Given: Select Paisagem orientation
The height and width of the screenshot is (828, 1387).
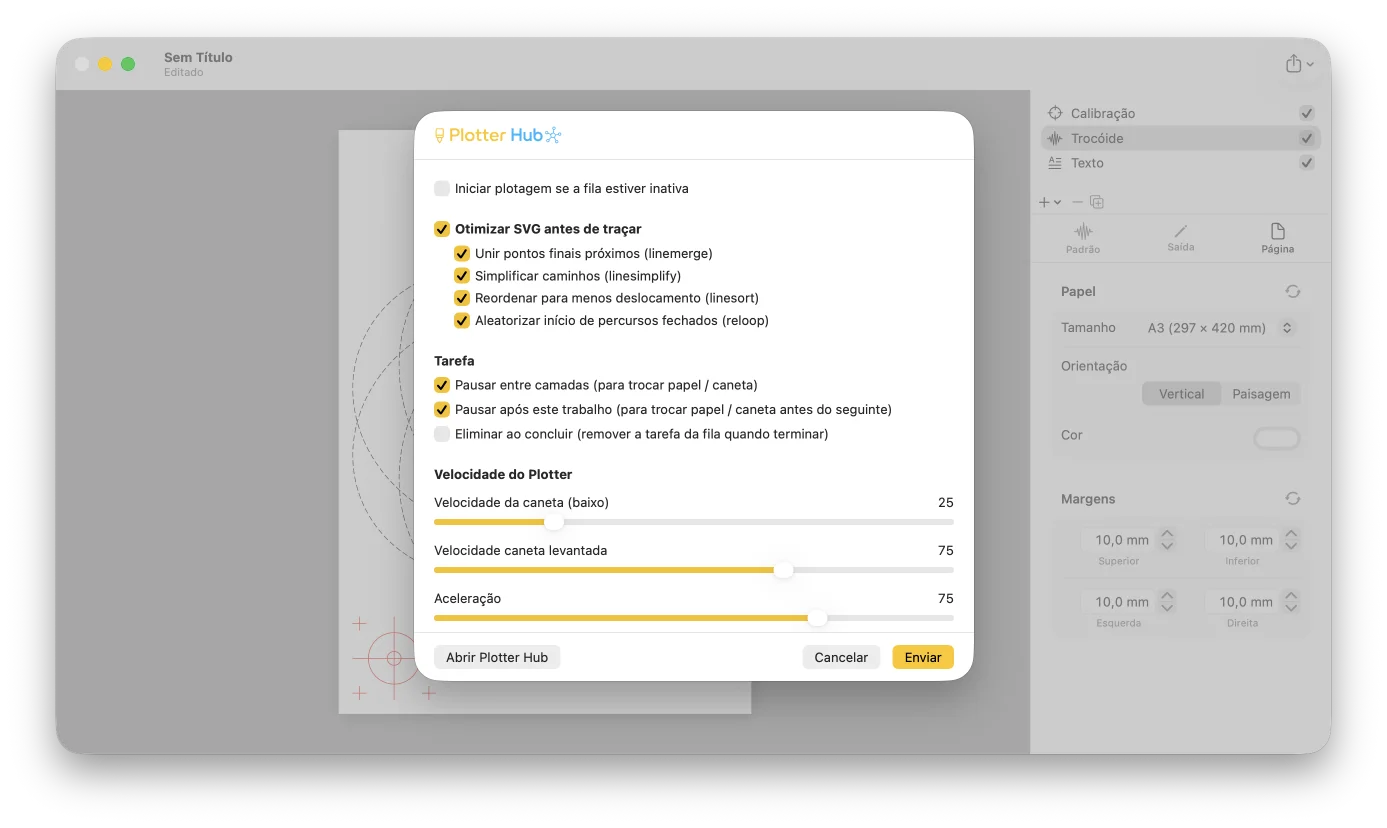Looking at the screenshot, I should pos(1260,394).
